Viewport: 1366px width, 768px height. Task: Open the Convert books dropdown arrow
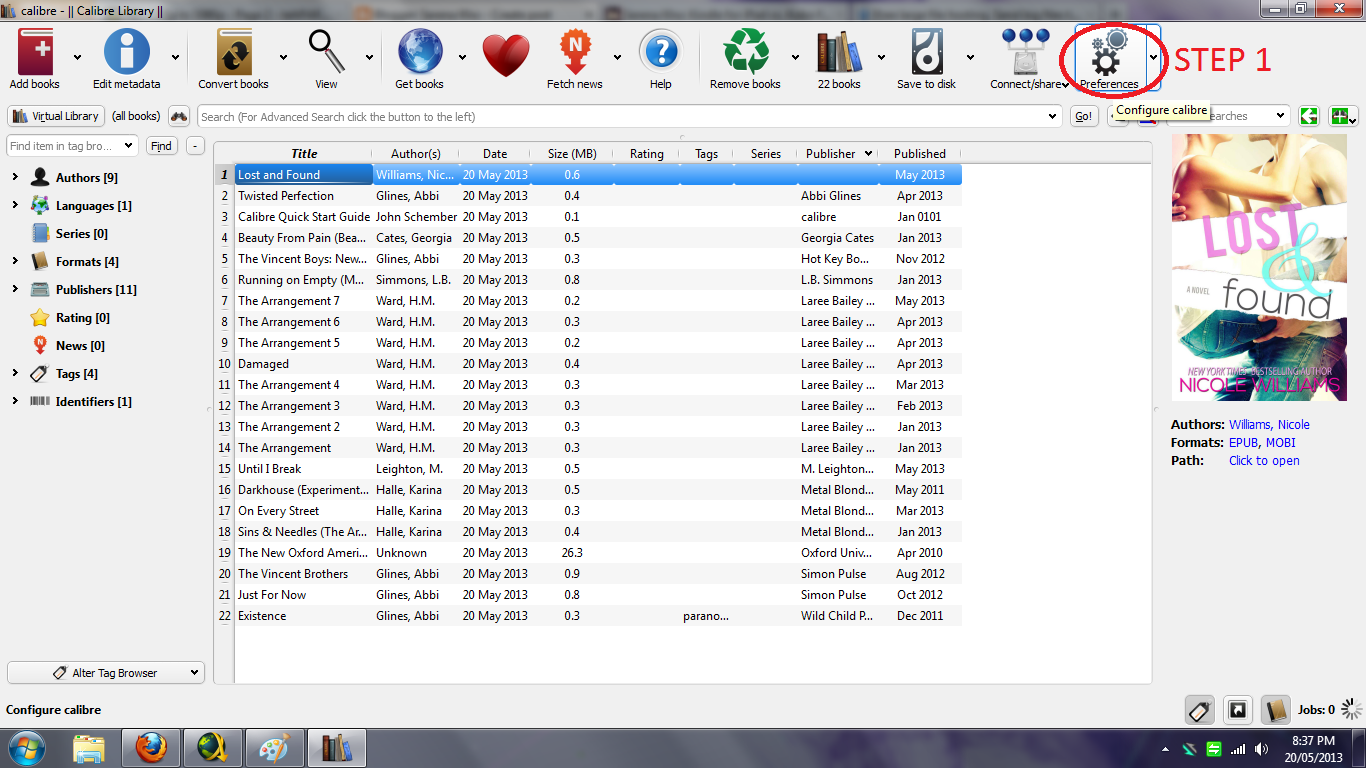tap(283, 58)
